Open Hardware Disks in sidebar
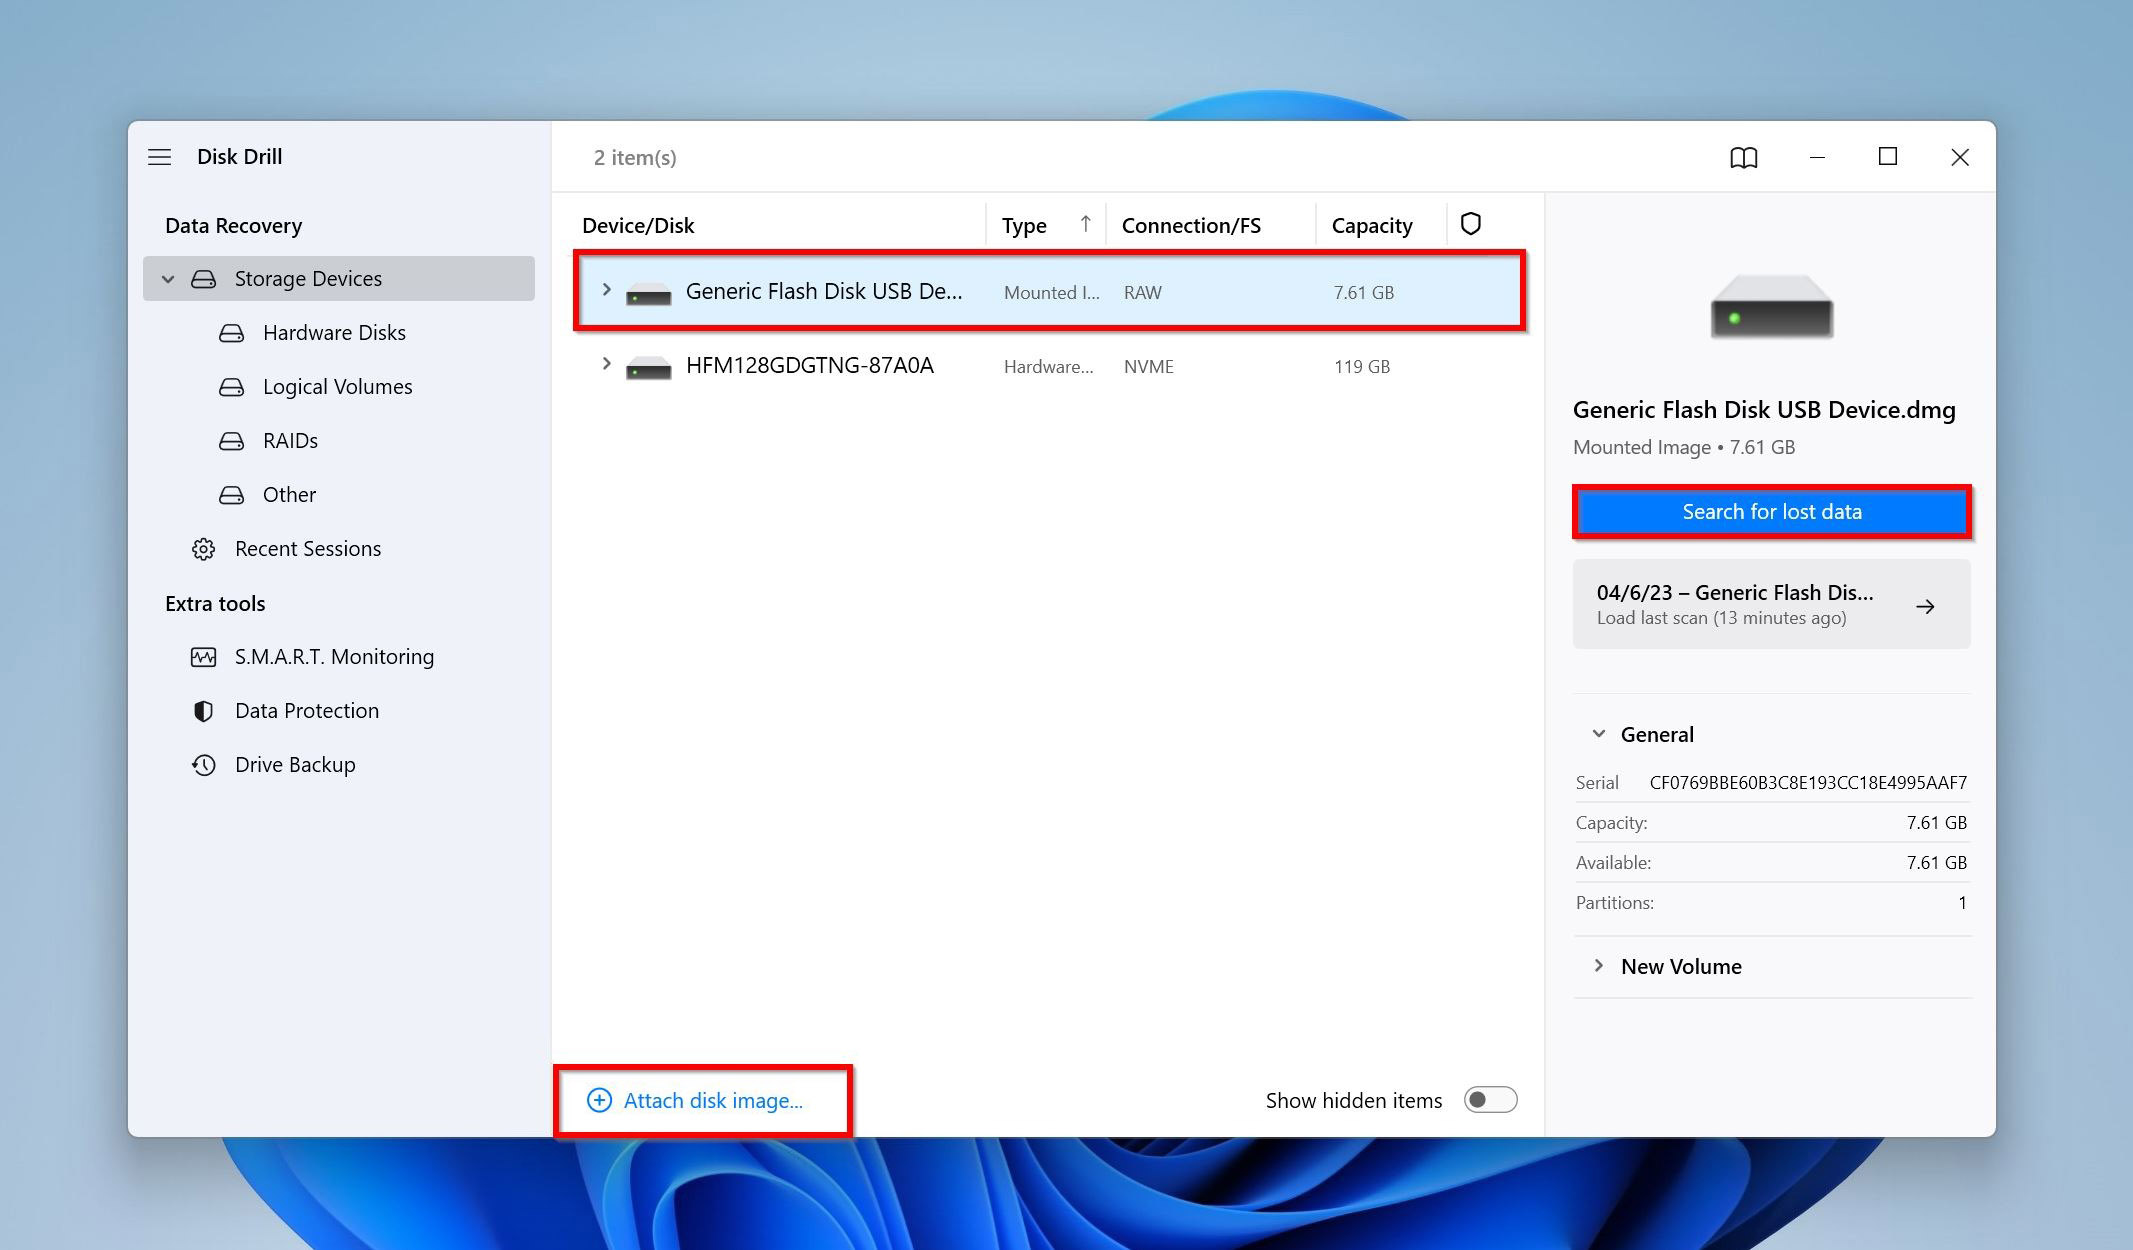The image size is (2133, 1250). (334, 333)
